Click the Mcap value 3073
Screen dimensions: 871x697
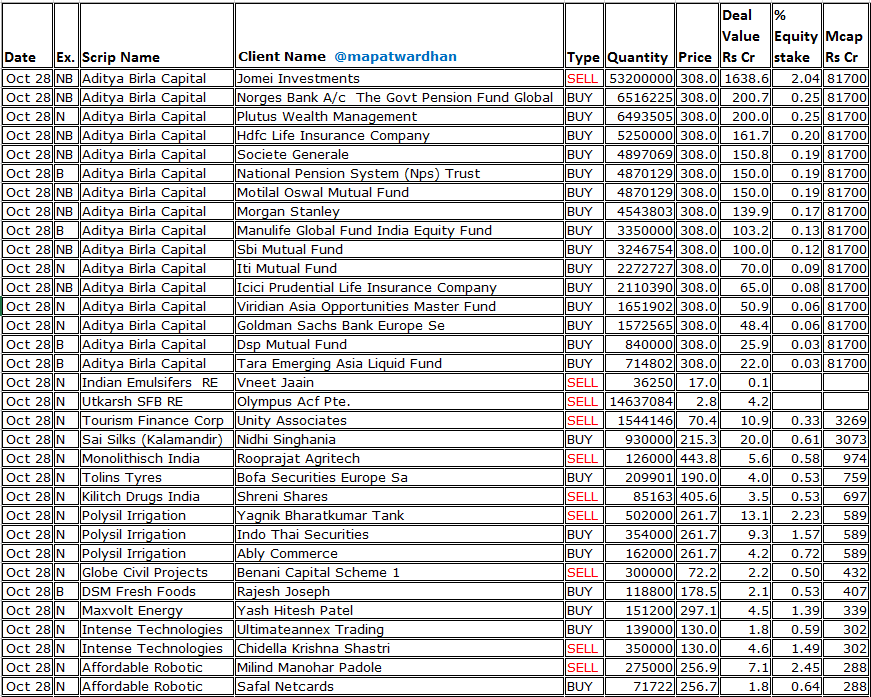pos(845,439)
